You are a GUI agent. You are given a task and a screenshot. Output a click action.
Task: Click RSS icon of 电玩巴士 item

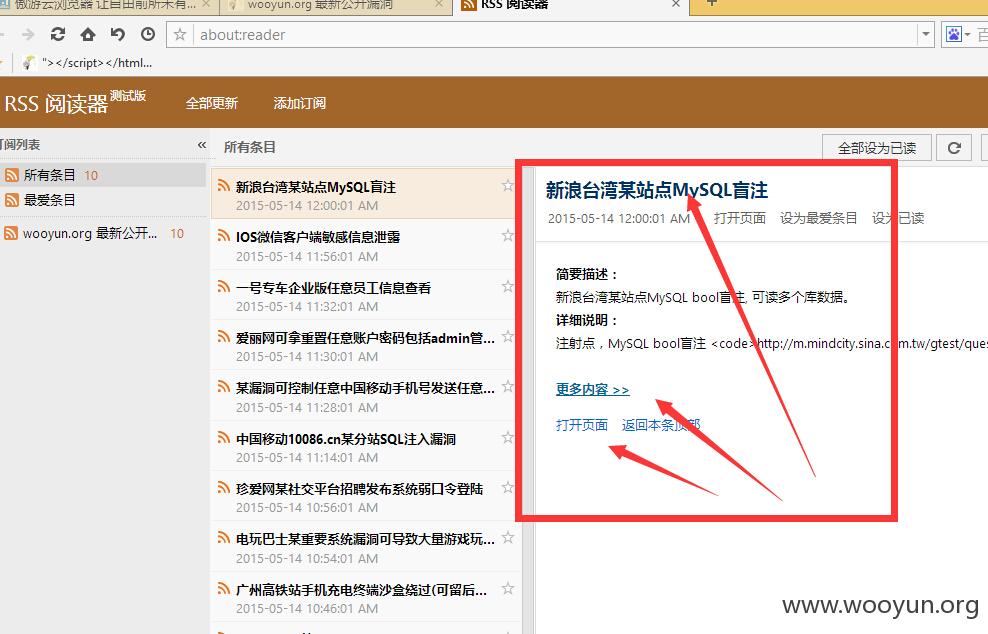pos(224,538)
